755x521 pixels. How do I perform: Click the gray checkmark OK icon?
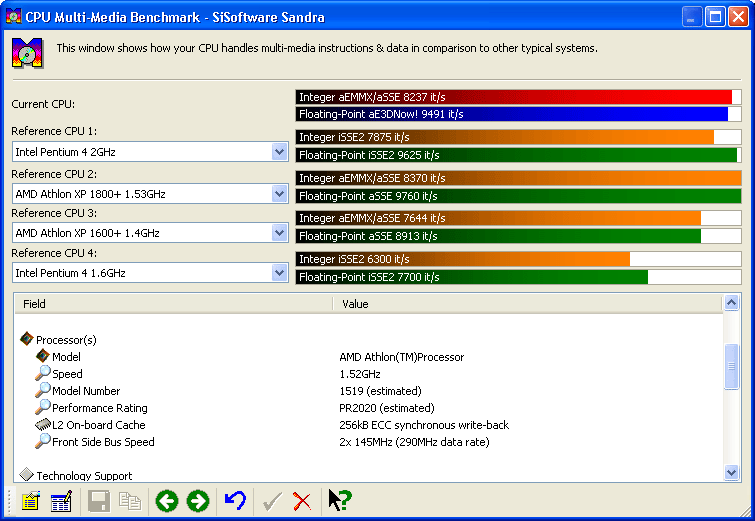tap(272, 502)
